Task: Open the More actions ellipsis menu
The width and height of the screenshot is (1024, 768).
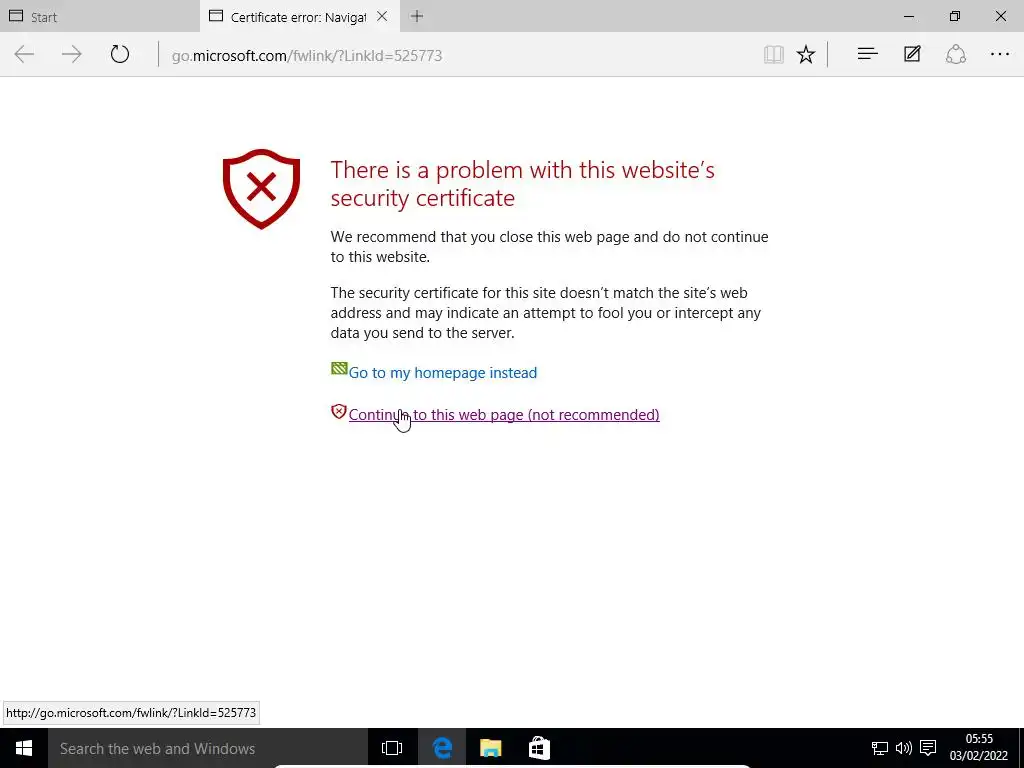Action: pos(1000,54)
